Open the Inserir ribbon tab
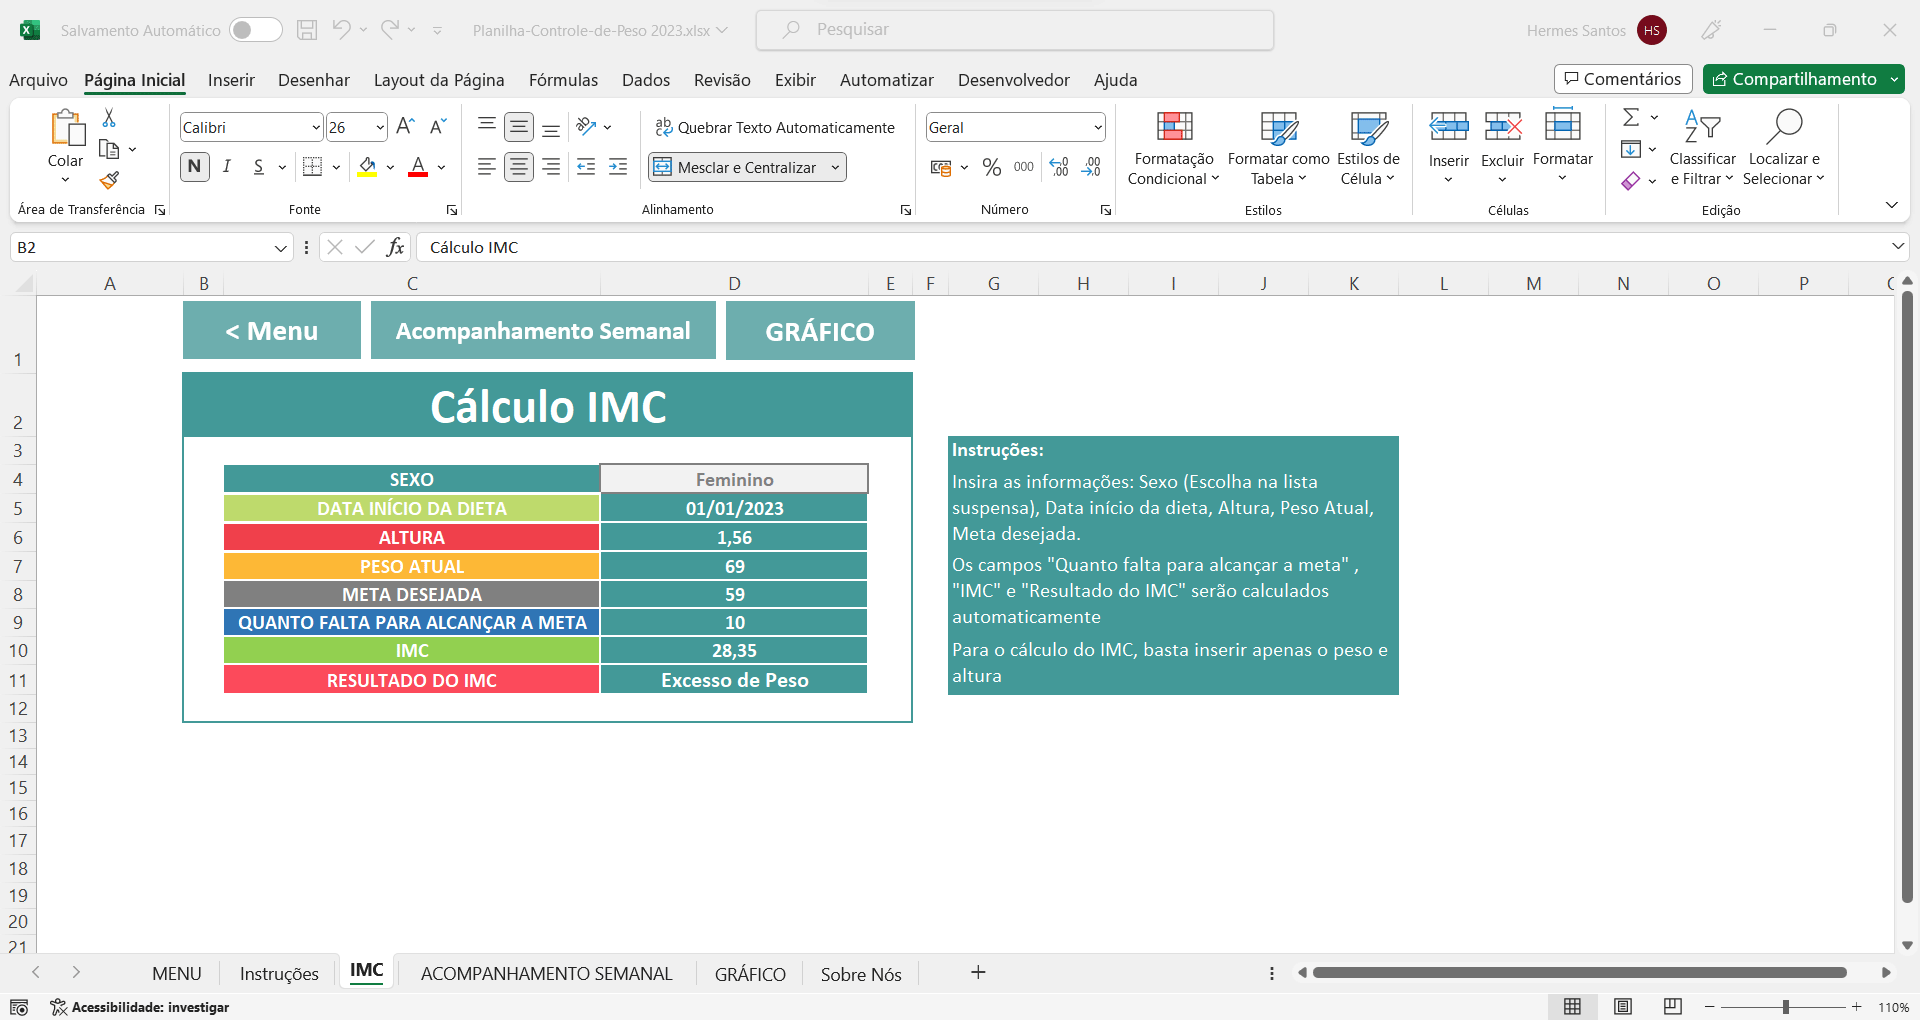The width and height of the screenshot is (1920, 1020). pos(231,80)
